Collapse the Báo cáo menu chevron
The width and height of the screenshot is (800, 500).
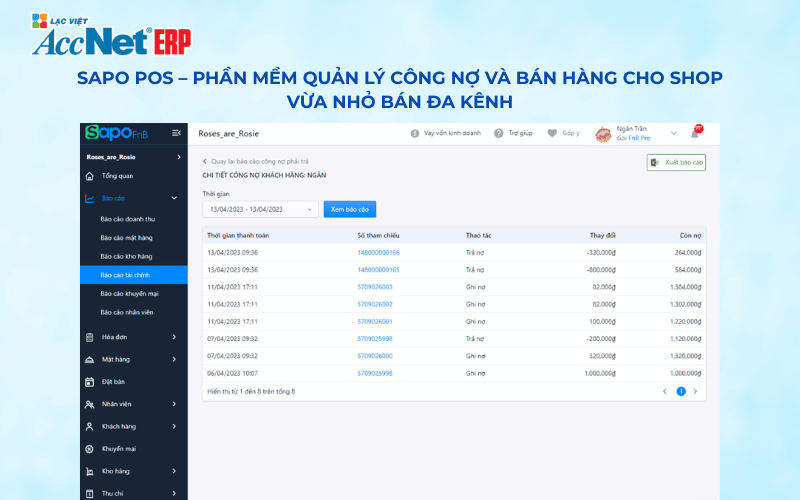[x=174, y=198]
